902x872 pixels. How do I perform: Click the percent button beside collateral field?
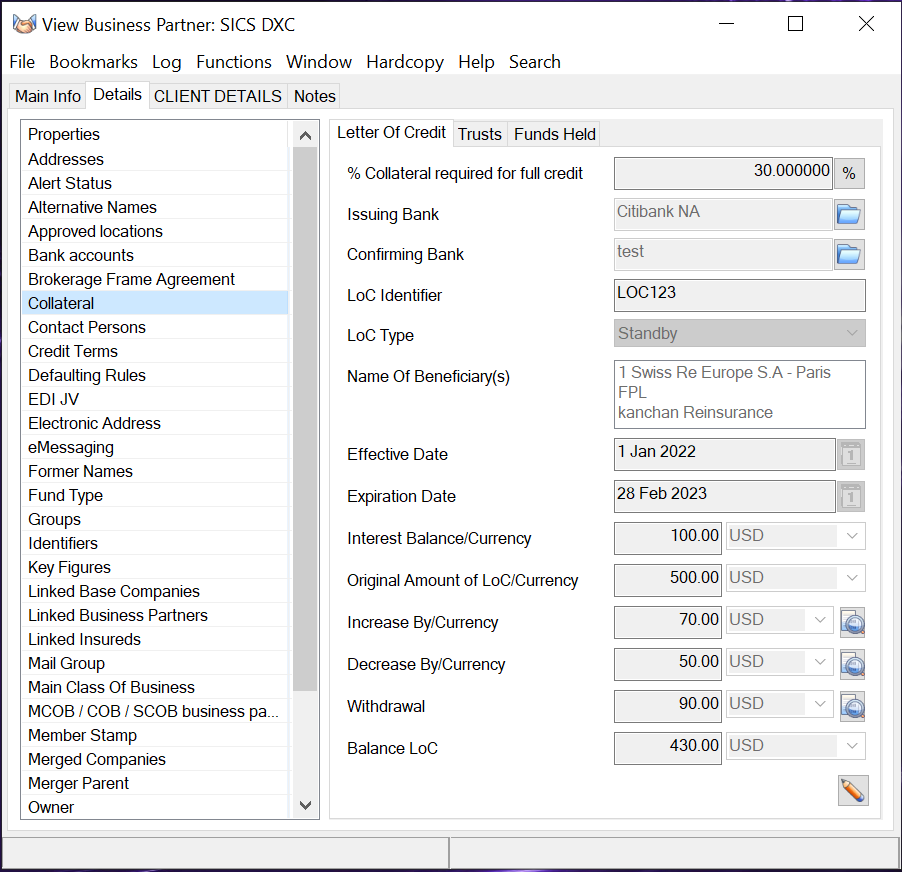[x=849, y=173]
